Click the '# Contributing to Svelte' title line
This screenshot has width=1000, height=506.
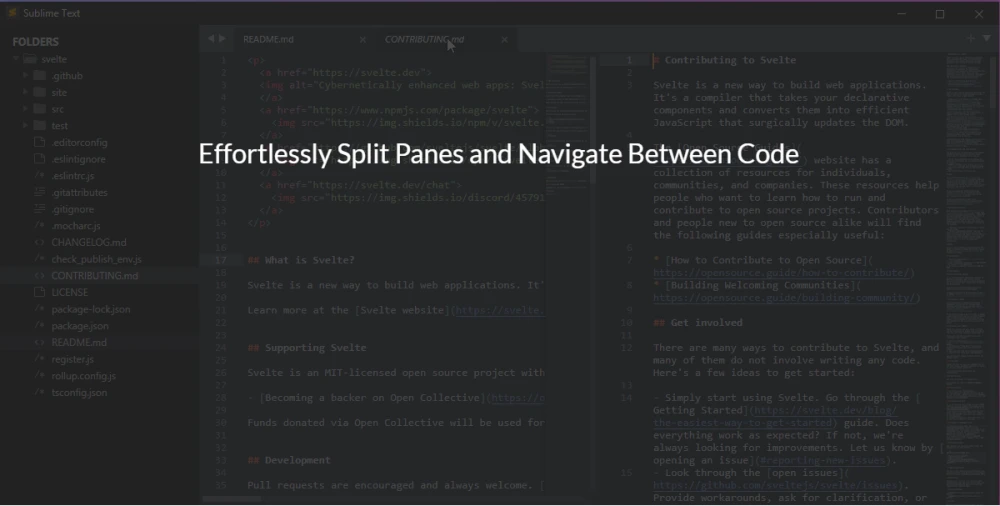(724, 60)
